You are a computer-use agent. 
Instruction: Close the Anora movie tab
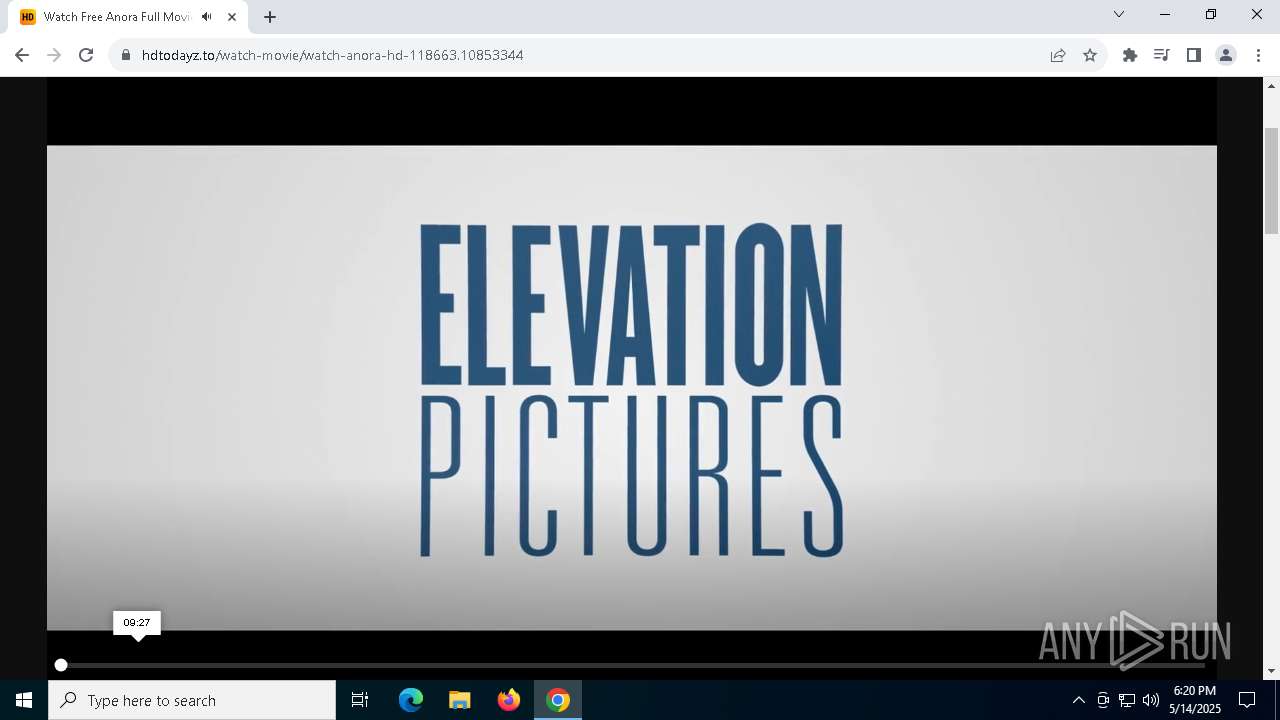coord(232,17)
